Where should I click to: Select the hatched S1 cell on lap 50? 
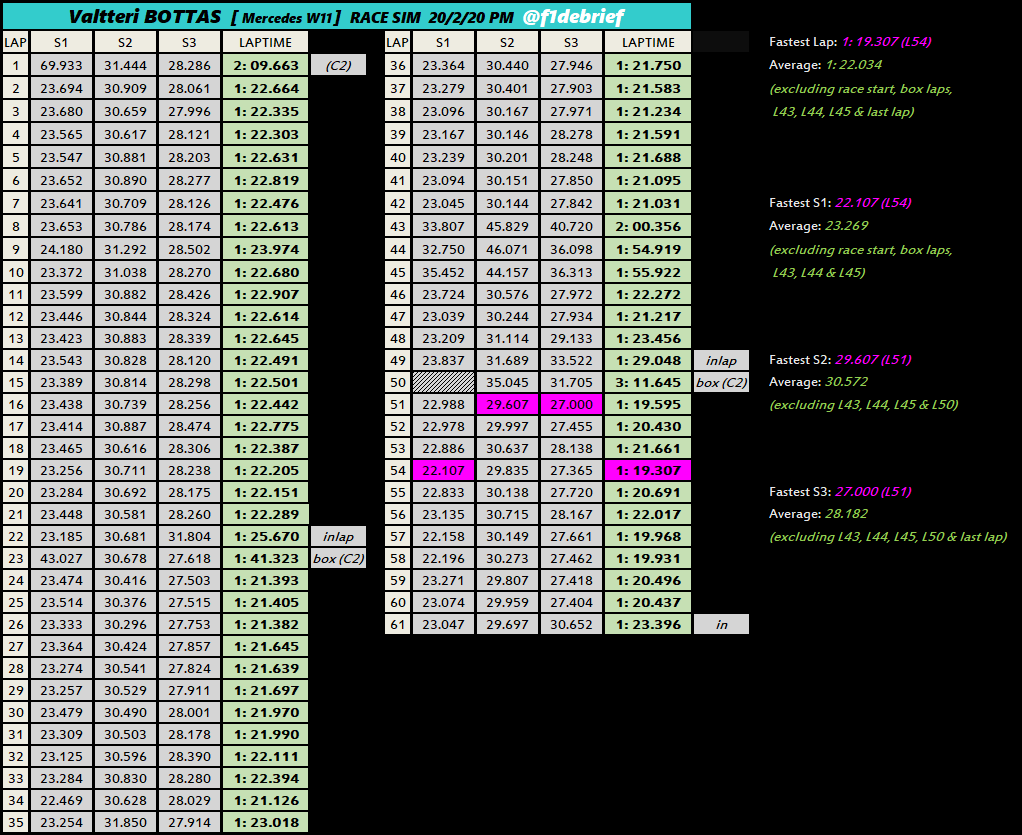point(443,383)
